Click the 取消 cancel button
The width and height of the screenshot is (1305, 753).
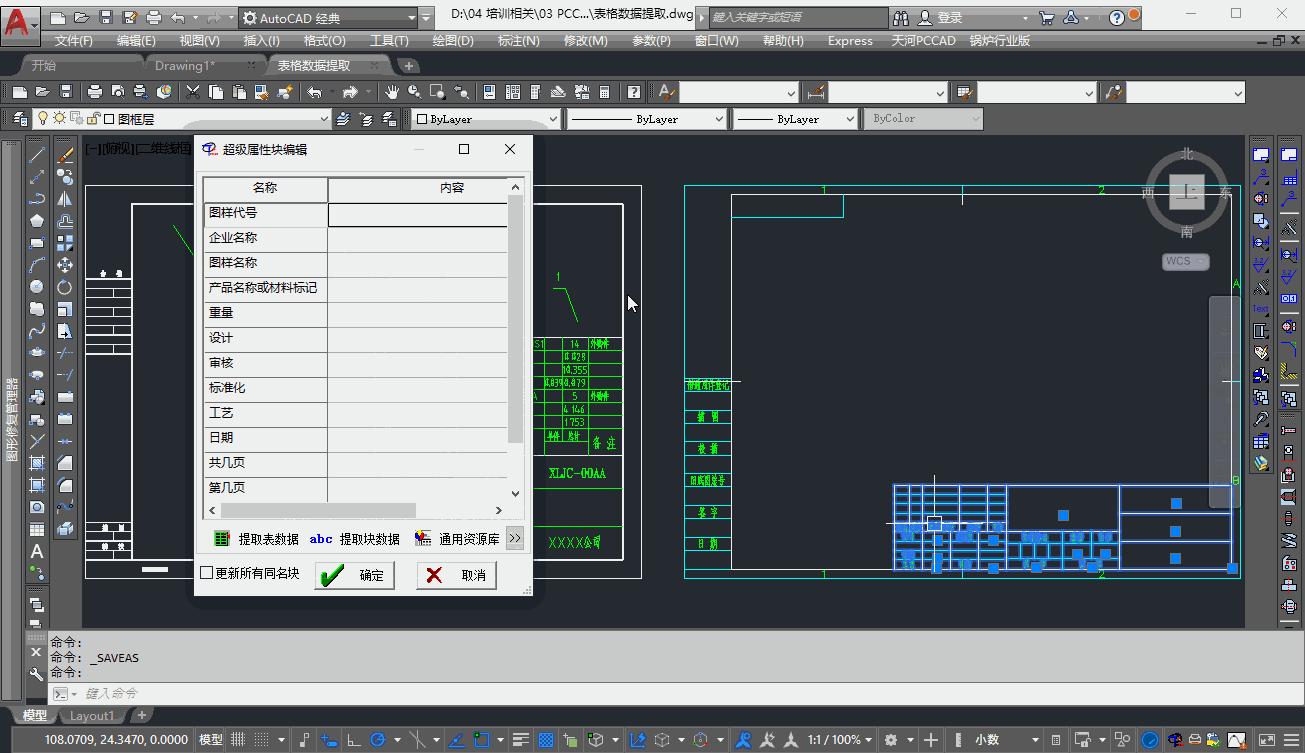point(457,575)
